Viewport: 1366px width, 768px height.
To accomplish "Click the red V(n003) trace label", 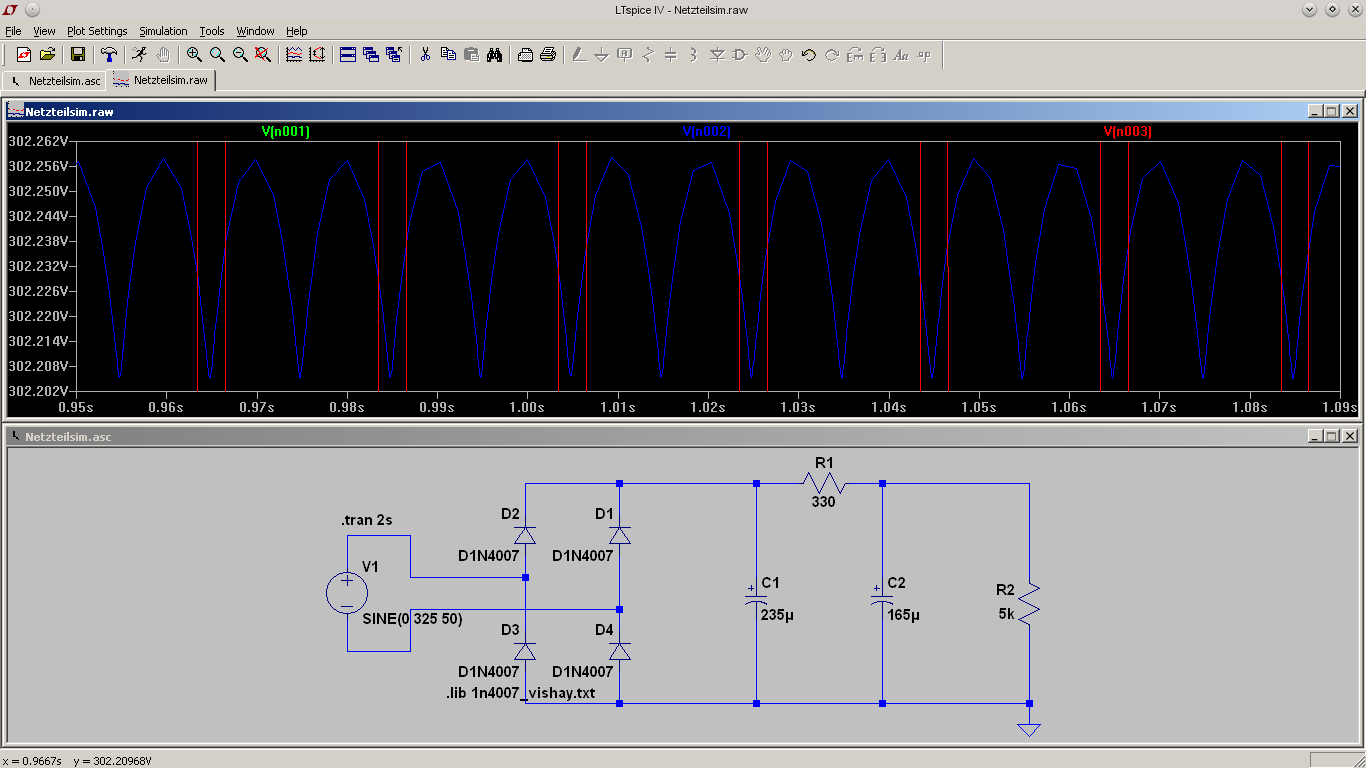I will [1127, 131].
